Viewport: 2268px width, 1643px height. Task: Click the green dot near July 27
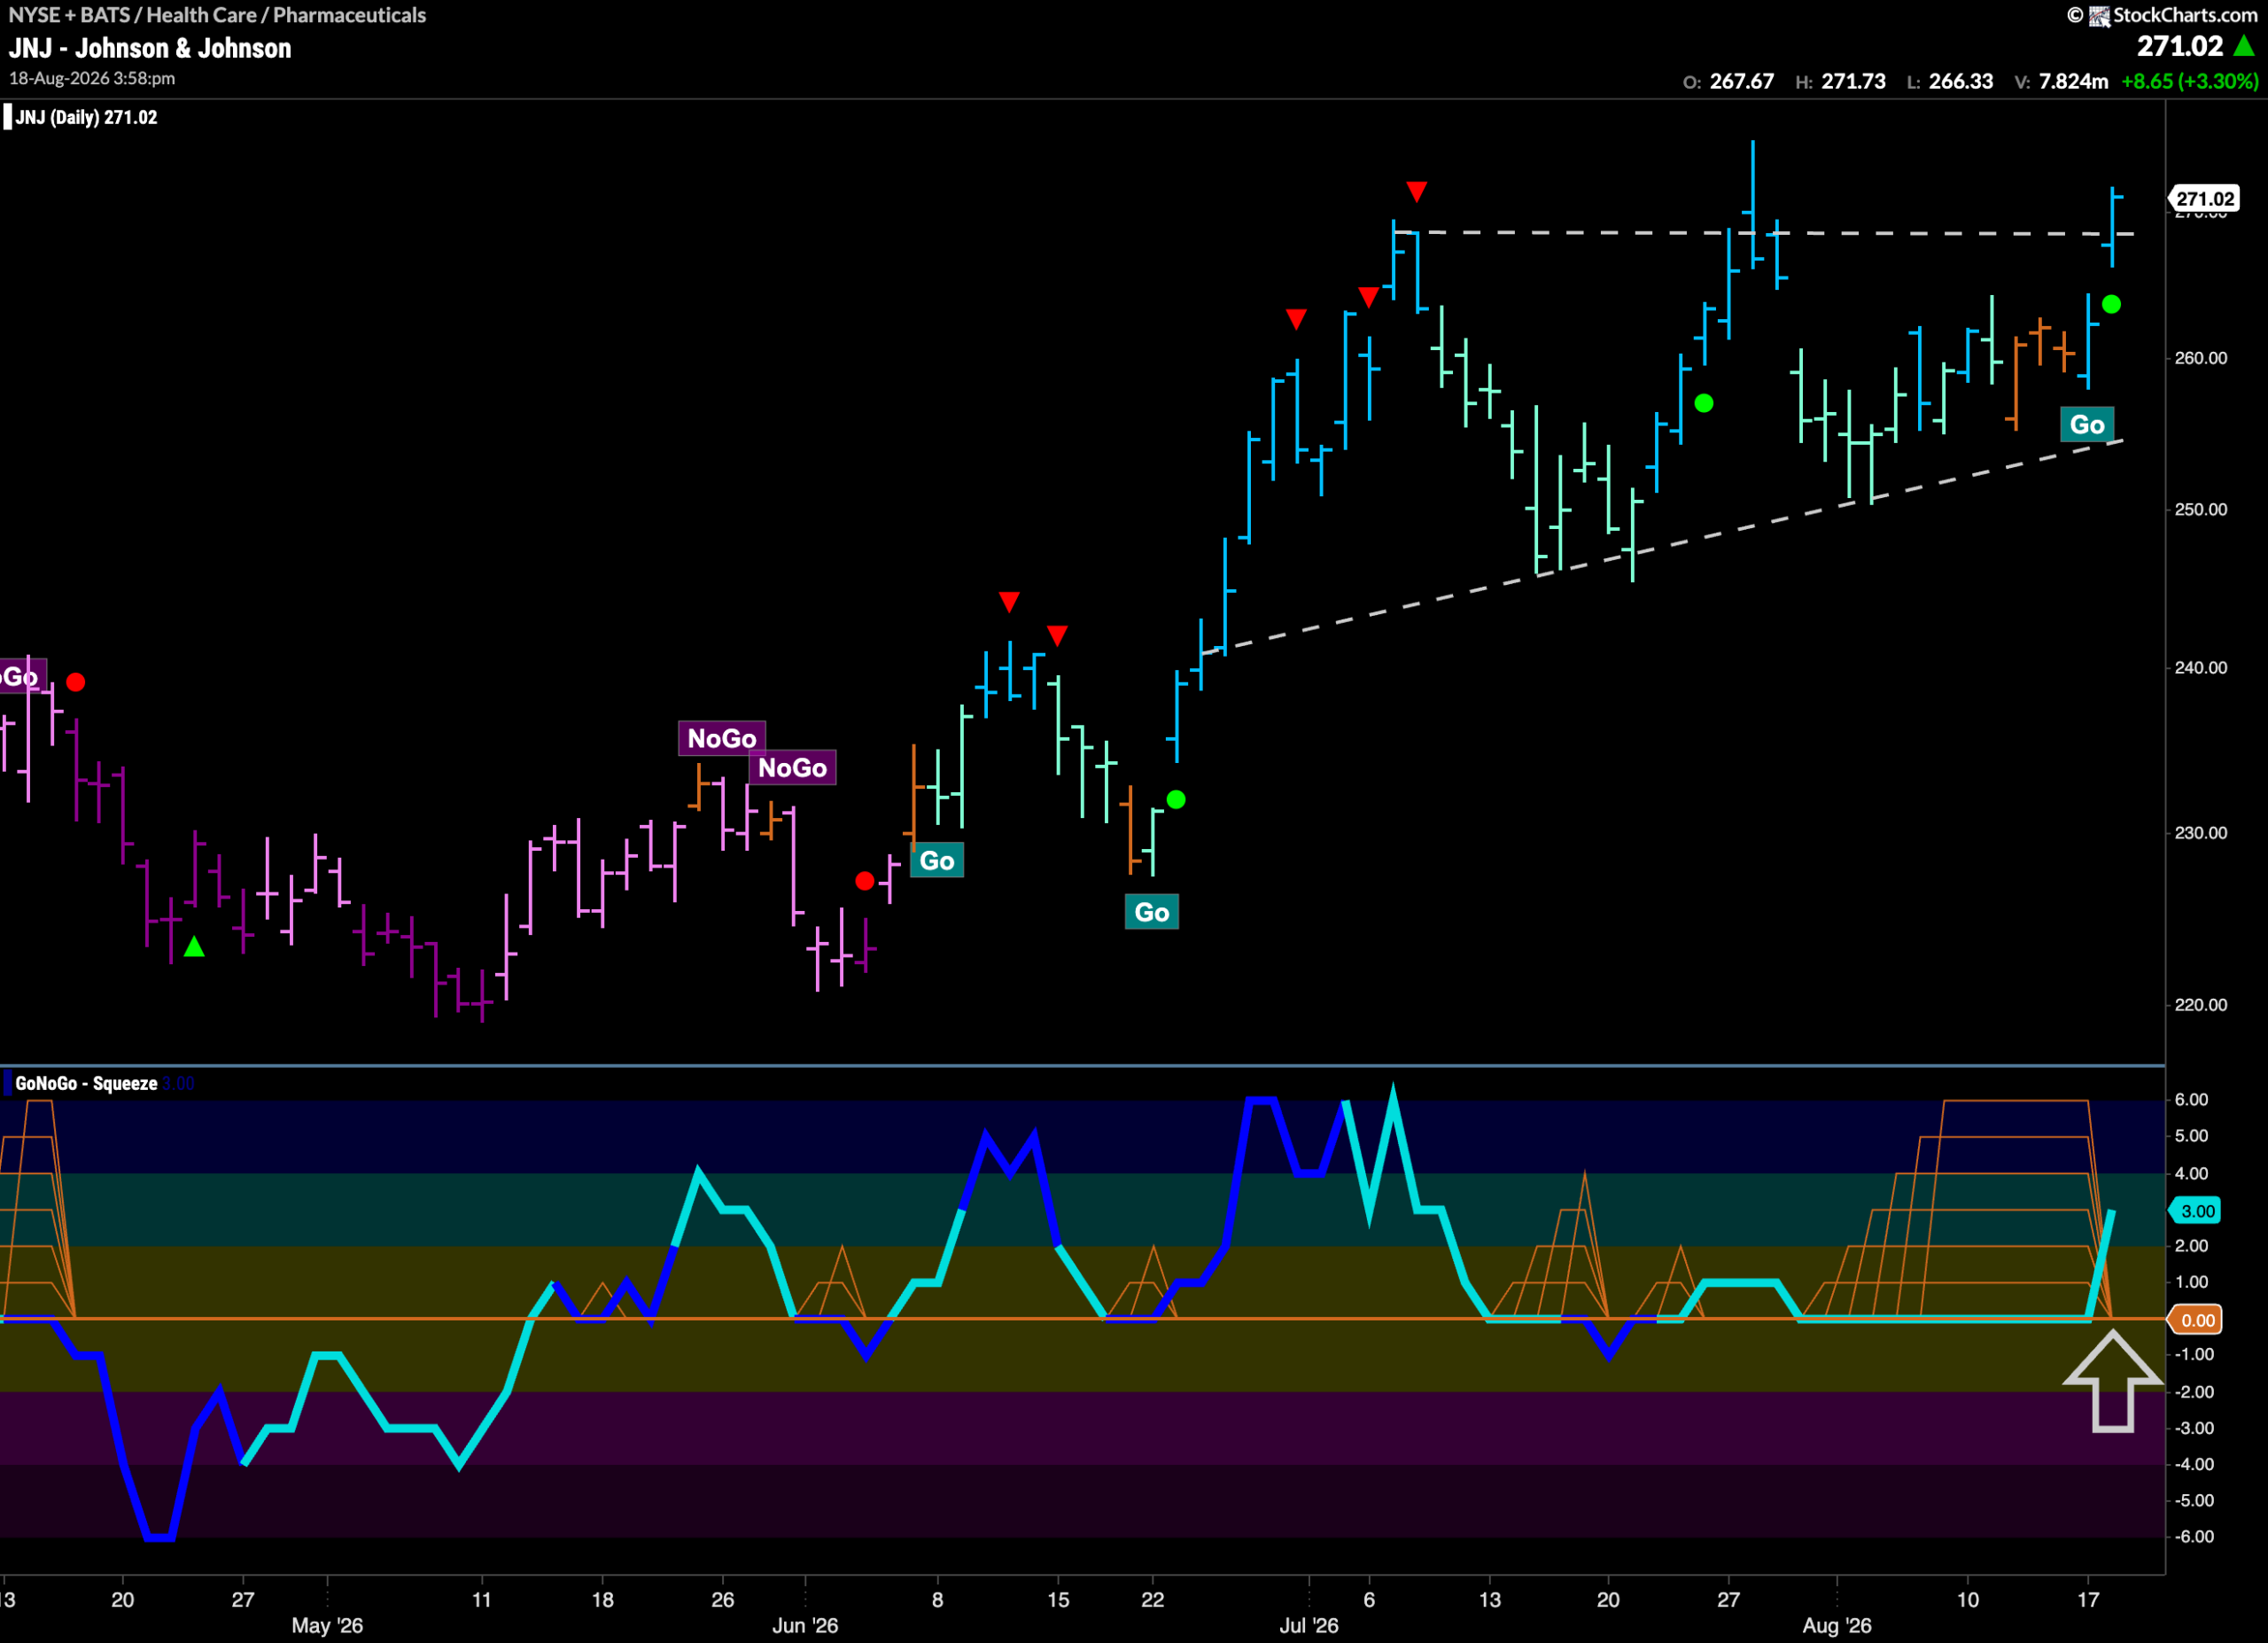(1704, 403)
